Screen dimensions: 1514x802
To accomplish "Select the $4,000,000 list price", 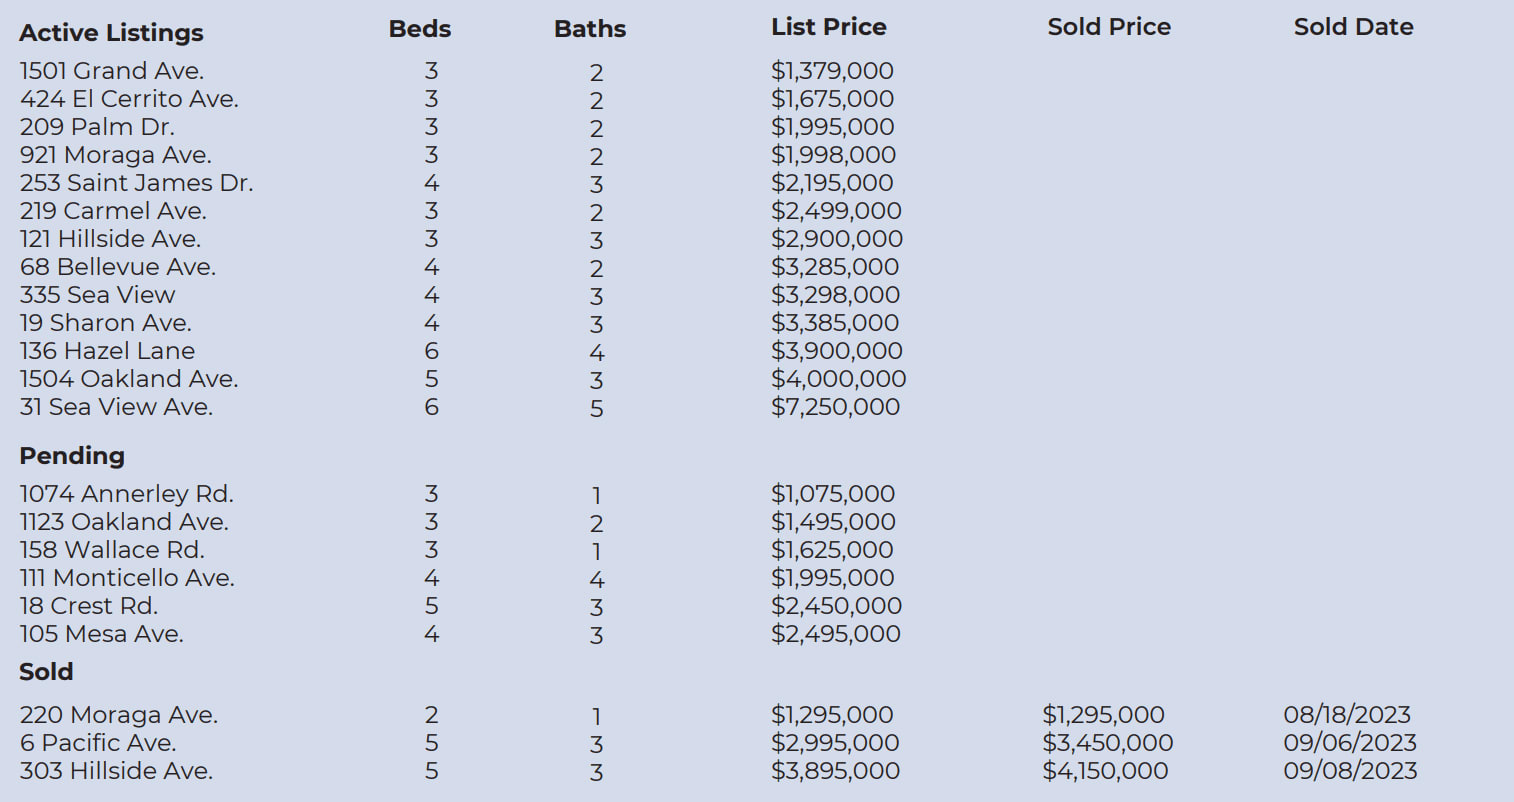I will click(838, 379).
